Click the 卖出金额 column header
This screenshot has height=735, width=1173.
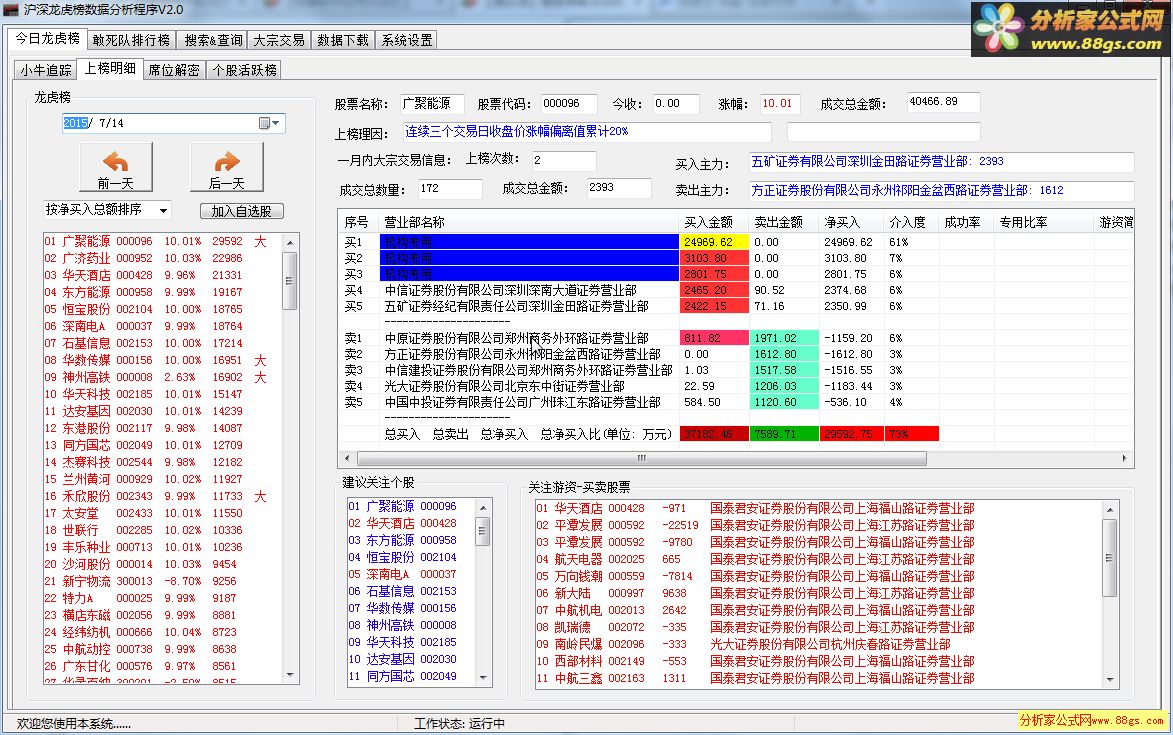point(783,222)
